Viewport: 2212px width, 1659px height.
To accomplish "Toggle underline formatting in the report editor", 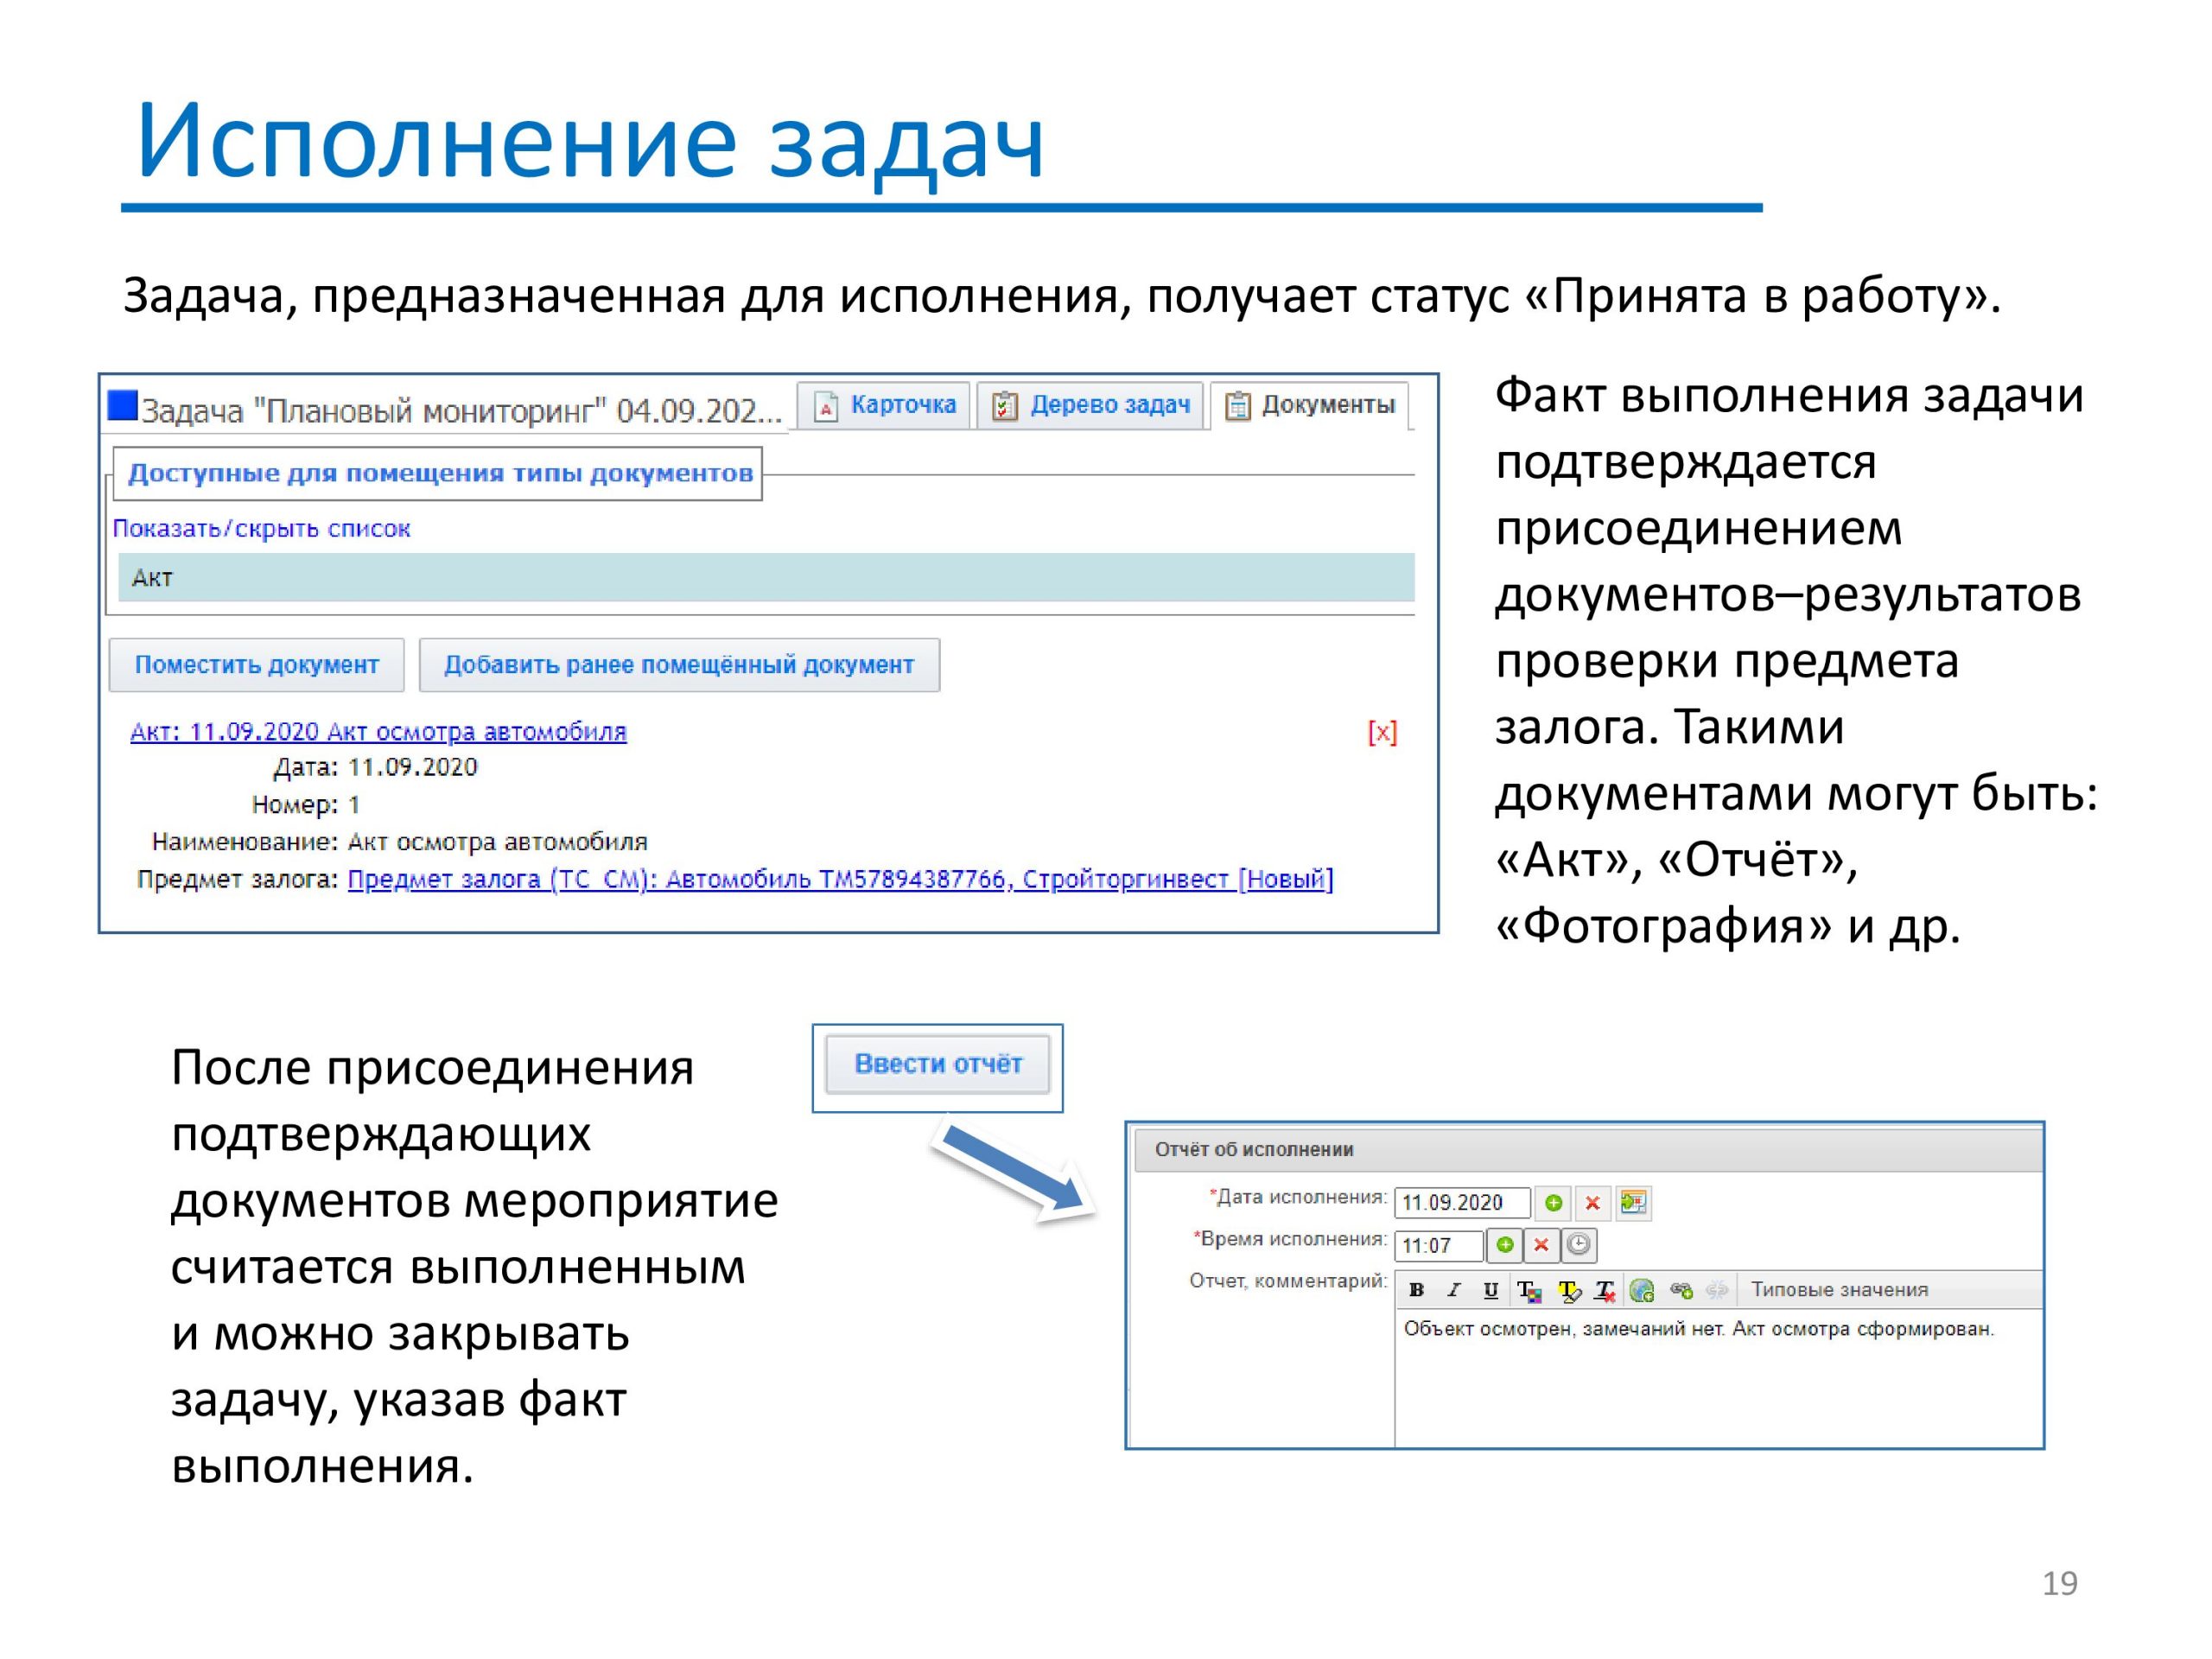I will pyautogui.click(x=1491, y=1290).
